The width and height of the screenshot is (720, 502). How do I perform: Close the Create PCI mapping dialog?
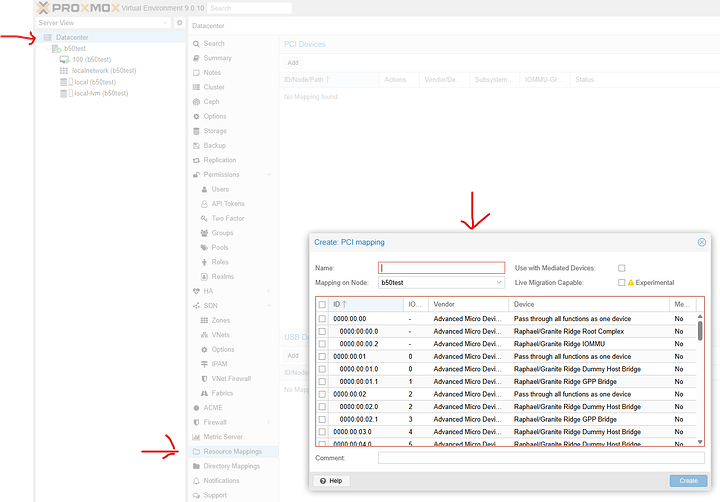coord(701,242)
